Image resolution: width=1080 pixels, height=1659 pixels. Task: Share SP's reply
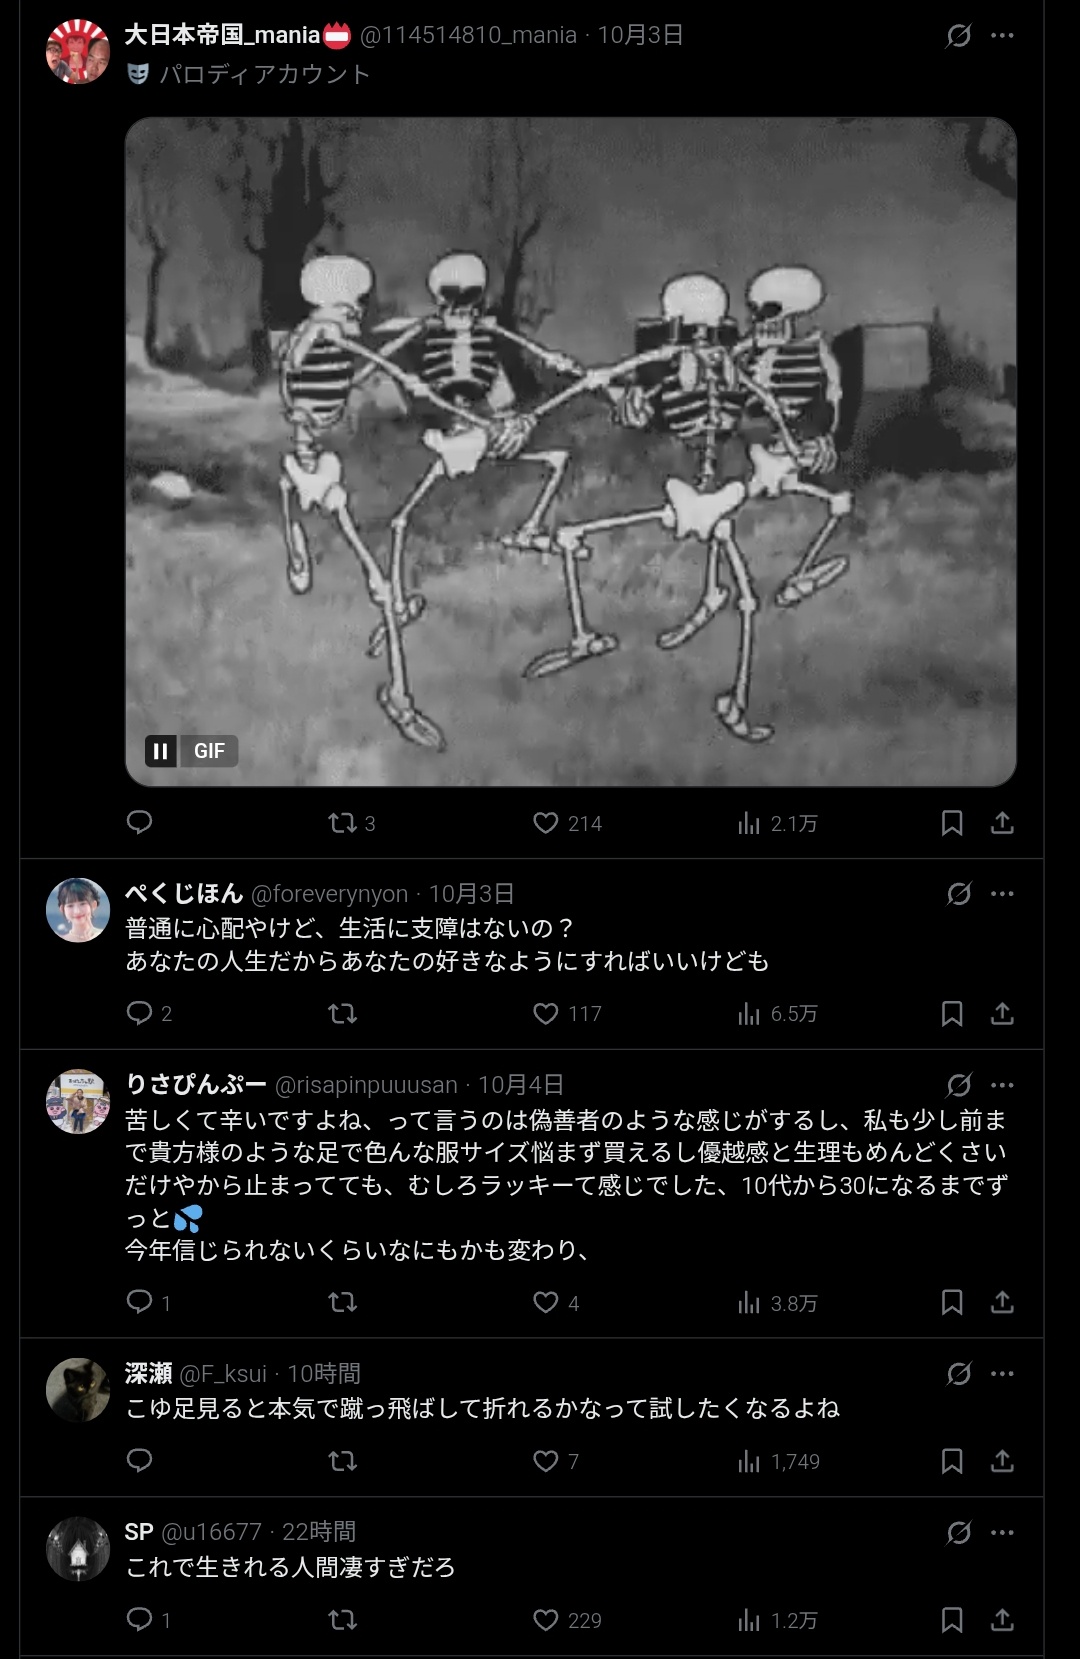click(x=1002, y=1620)
